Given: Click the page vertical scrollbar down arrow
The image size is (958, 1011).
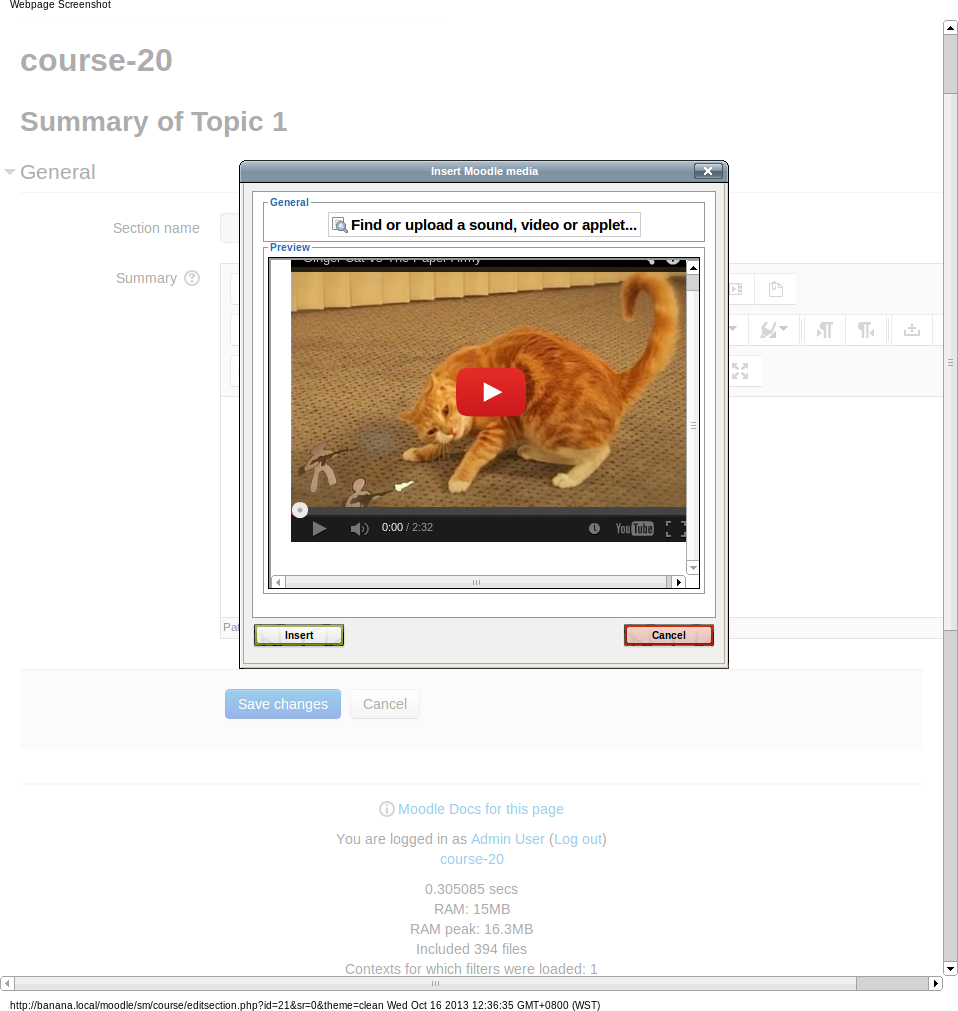Looking at the screenshot, I should (950, 968).
